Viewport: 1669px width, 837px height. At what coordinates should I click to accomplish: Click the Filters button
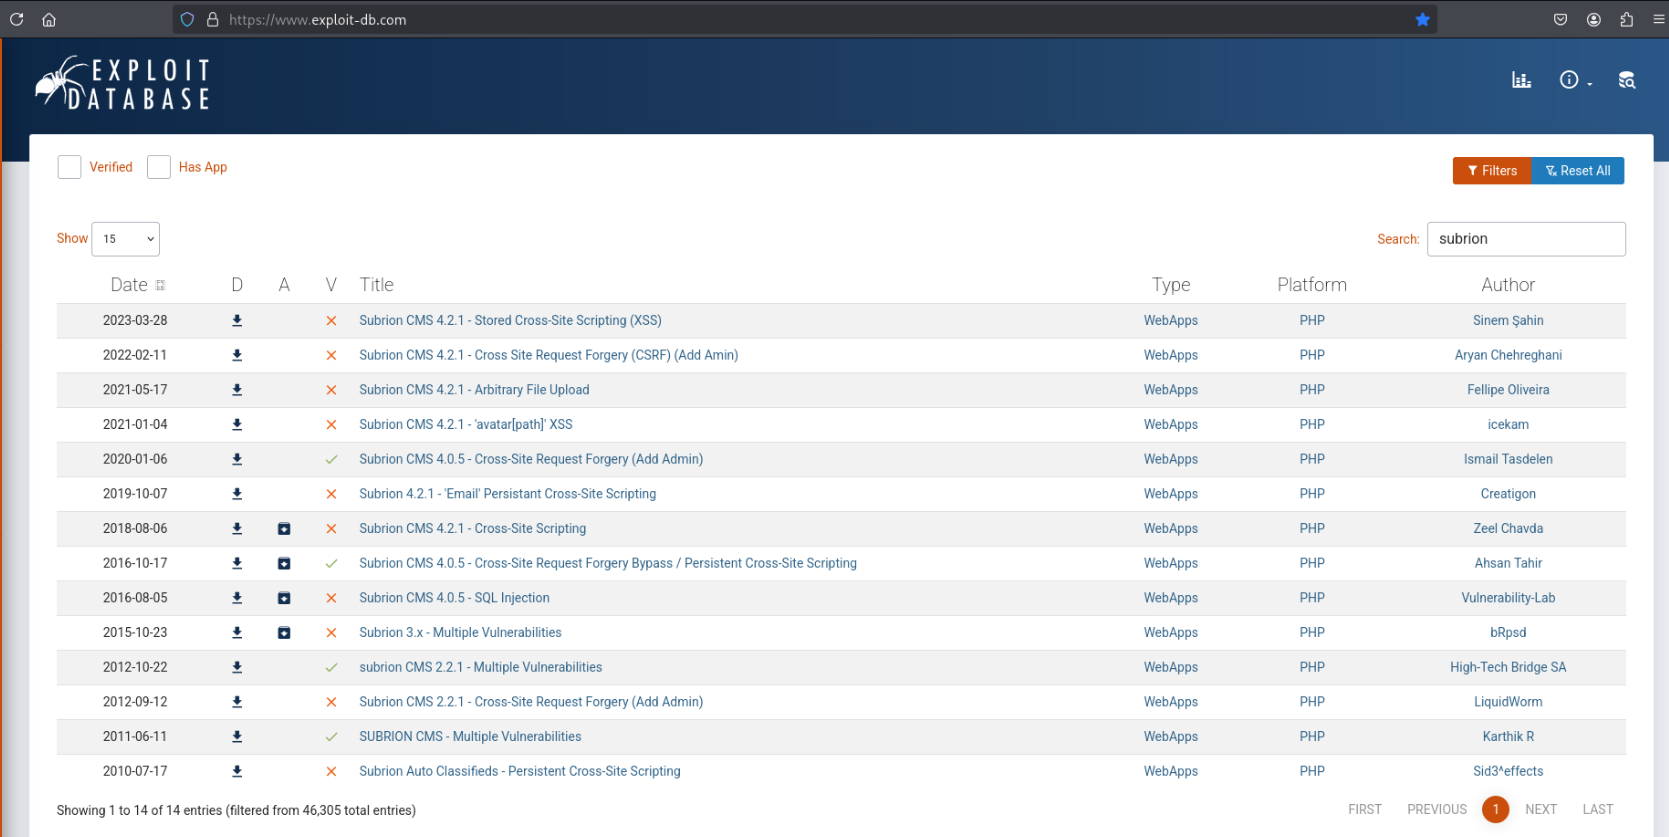1492,171
